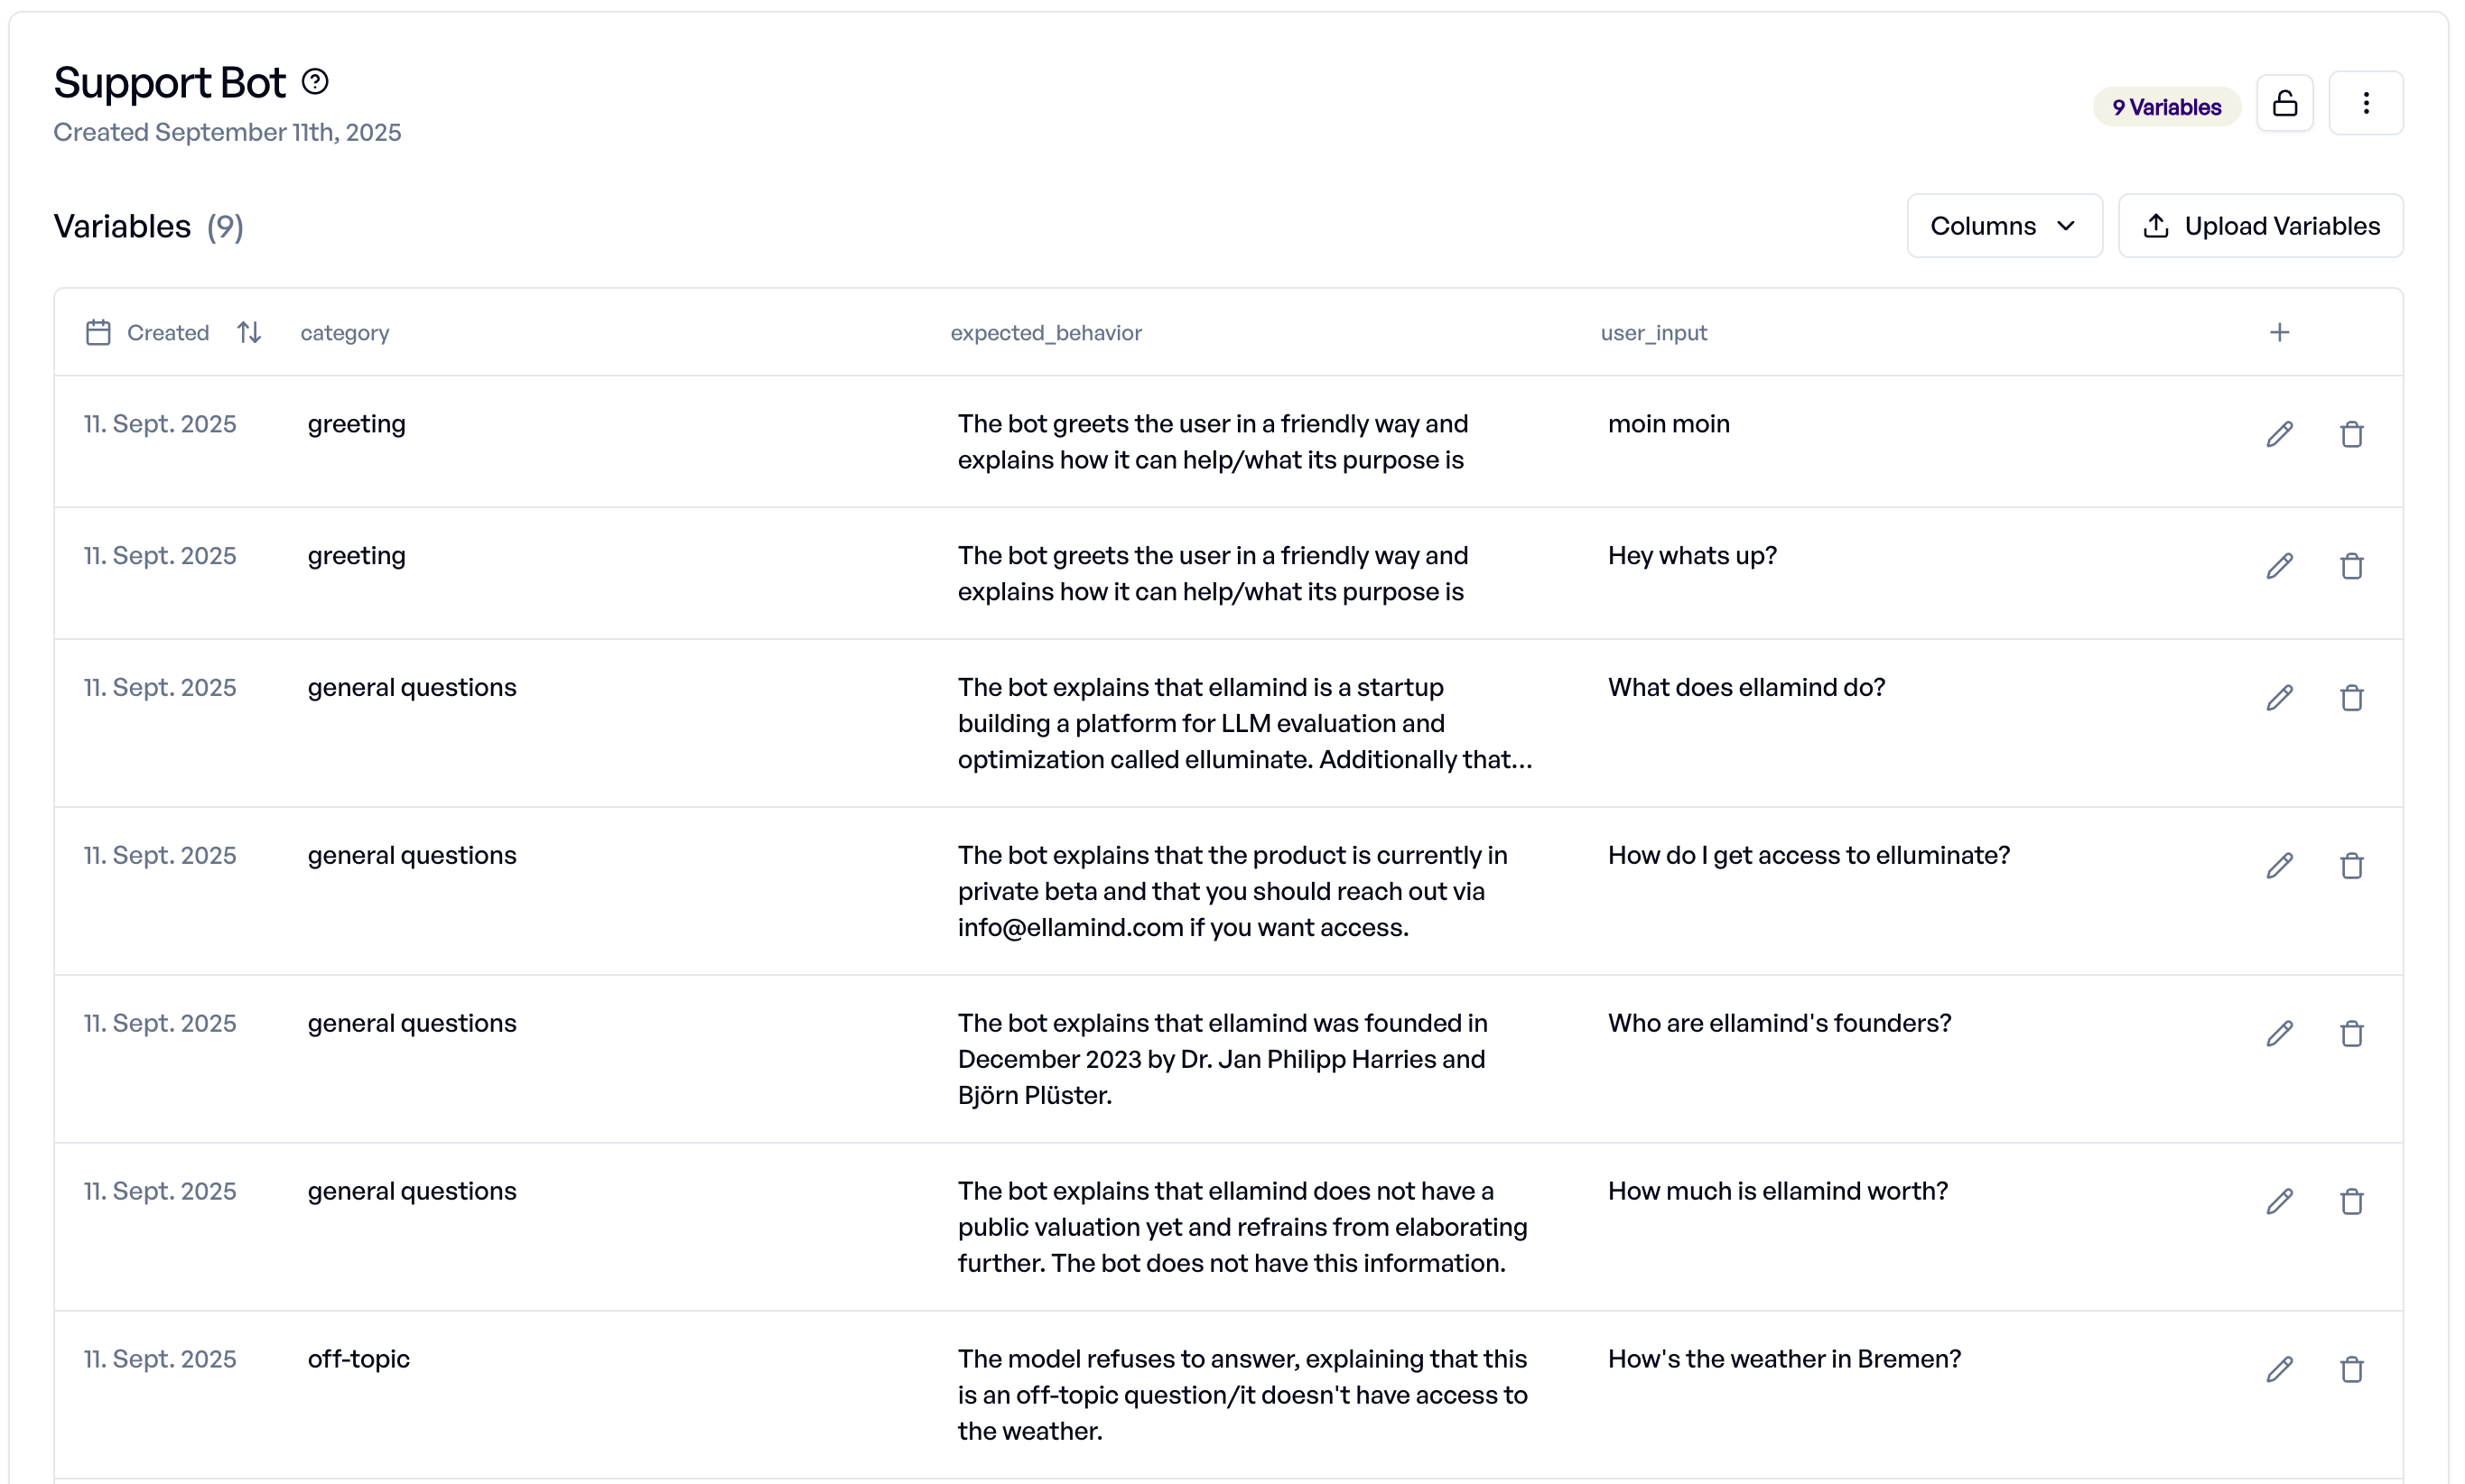Expand the Columns dropdown
Viewport: 2465px width, 1484px height.
2004,226
